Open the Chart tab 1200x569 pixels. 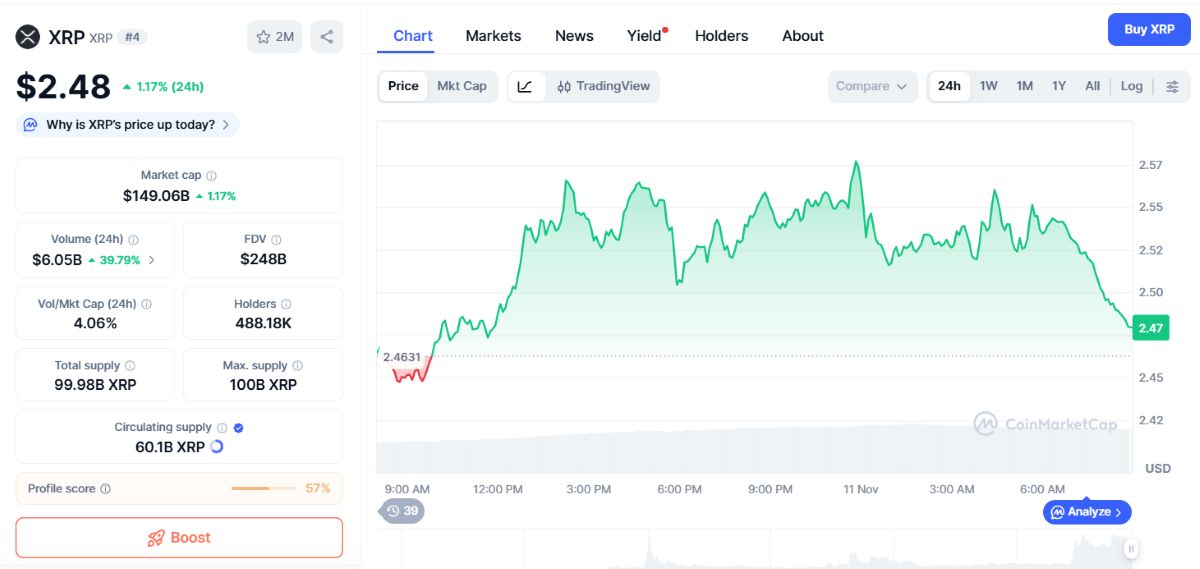point(413,36)
